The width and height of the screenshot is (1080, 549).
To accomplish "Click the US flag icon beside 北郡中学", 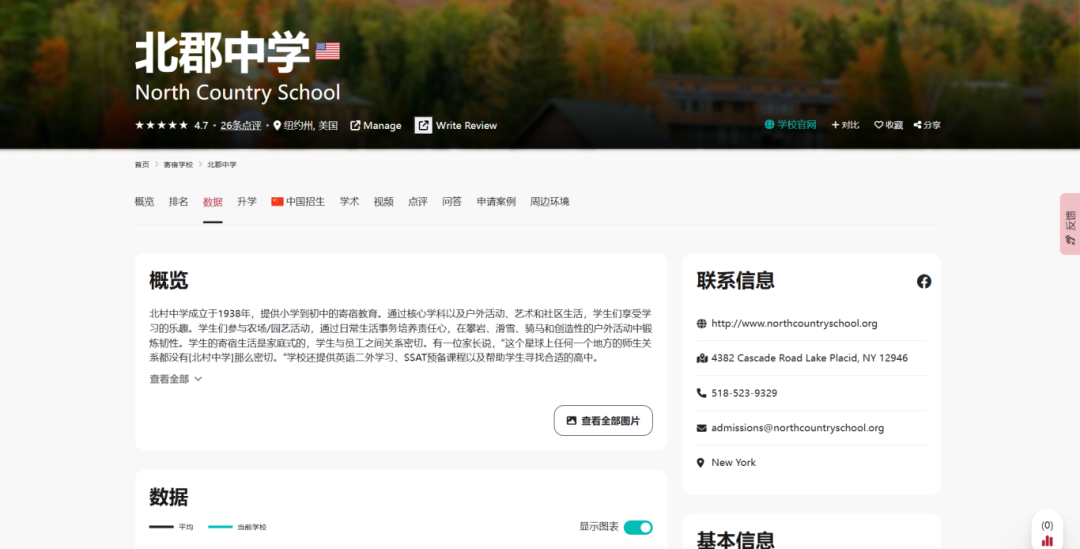I will tap(327, 51).
